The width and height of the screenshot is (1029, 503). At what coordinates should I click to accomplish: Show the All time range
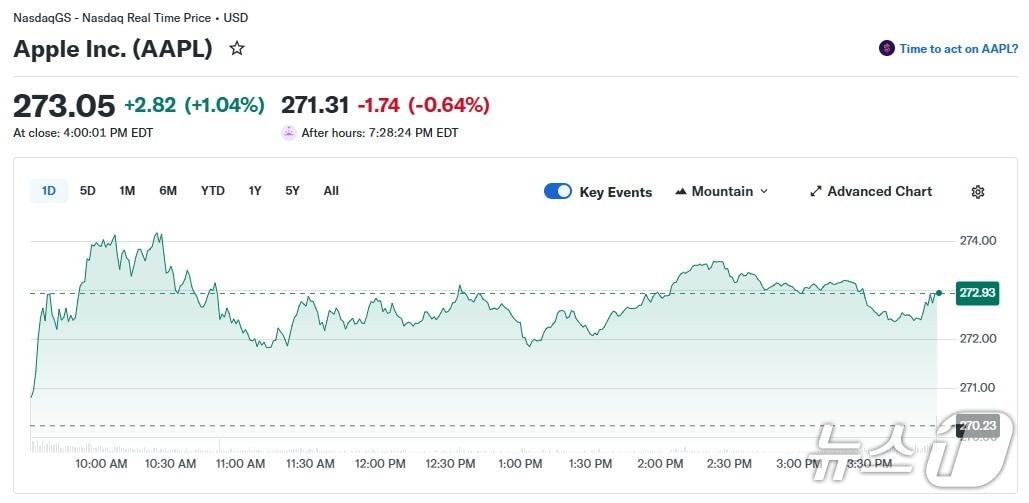(331, 190)
